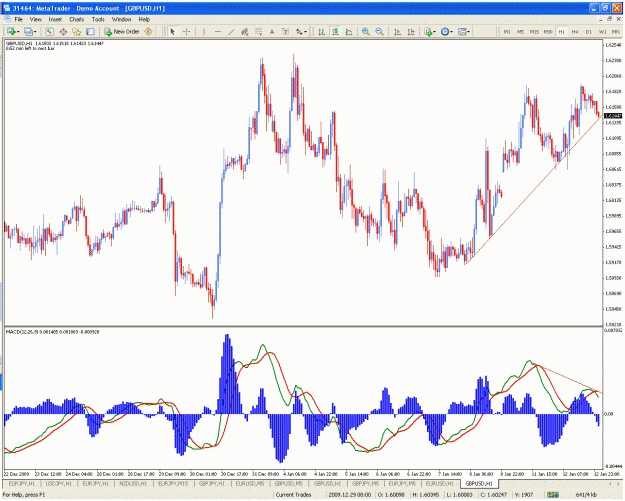Select the descending trendline on MACD window

click(x=568, y=378)
